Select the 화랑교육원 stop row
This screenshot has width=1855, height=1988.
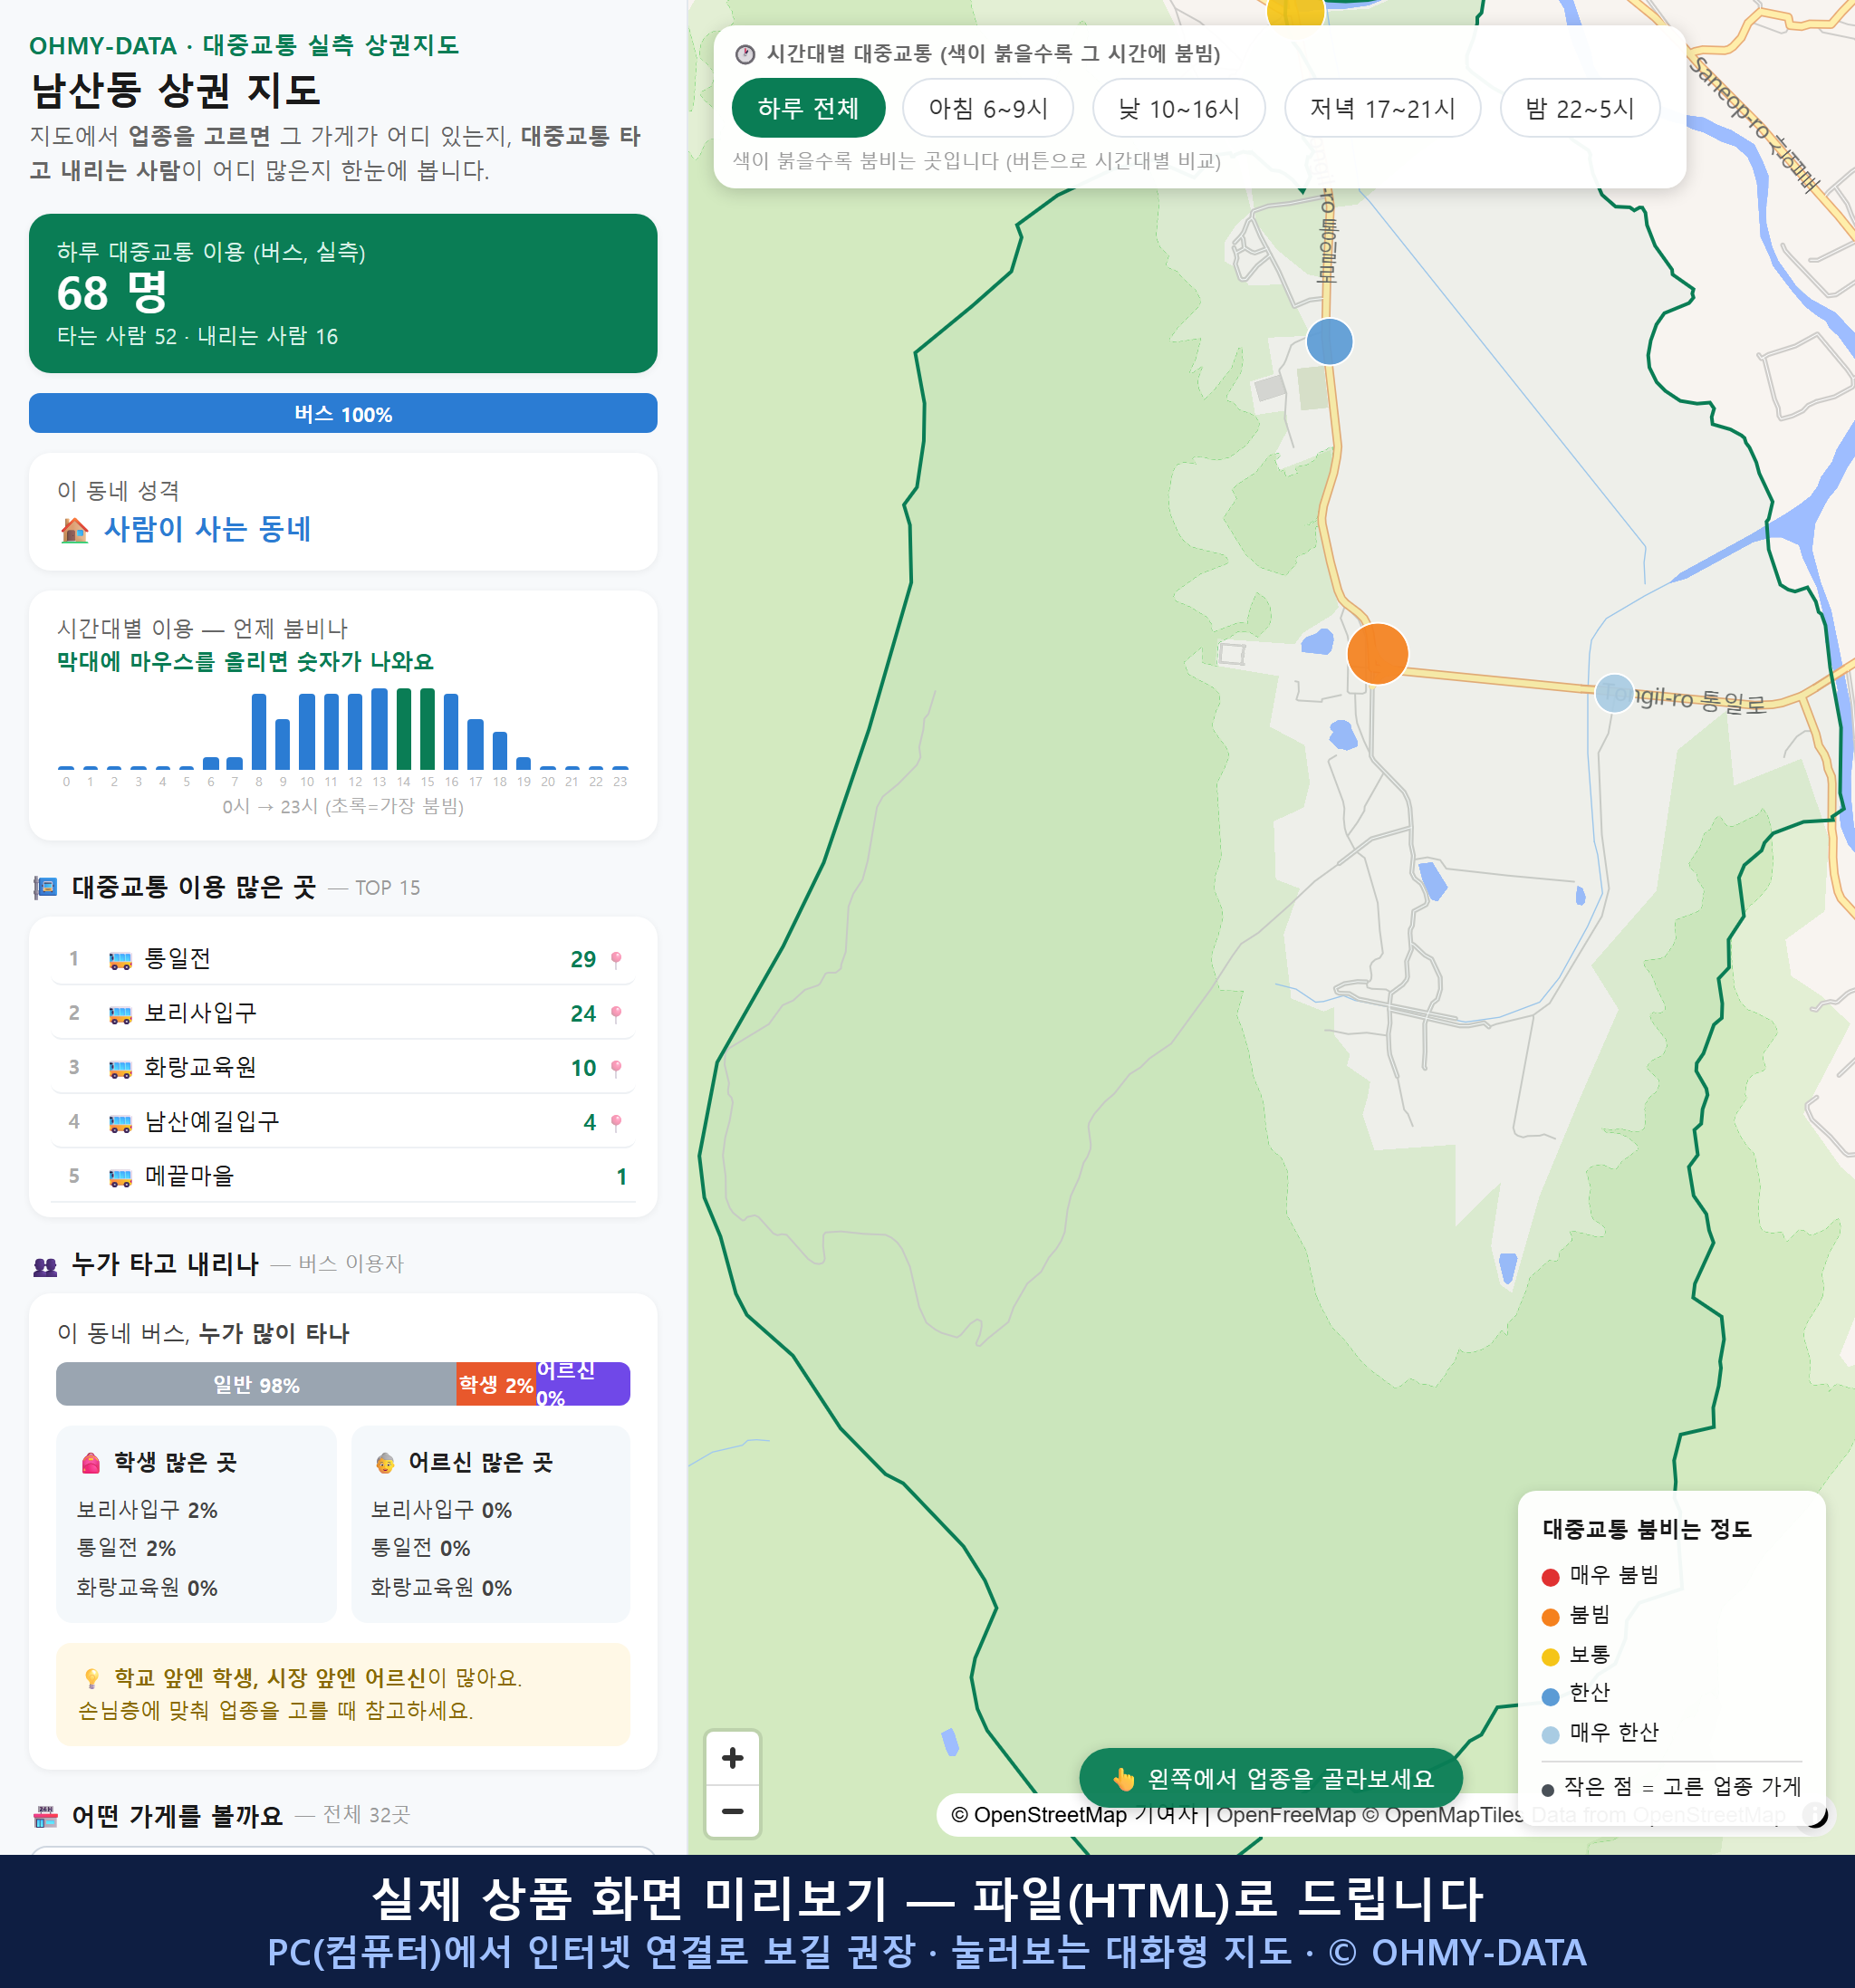343,1066
